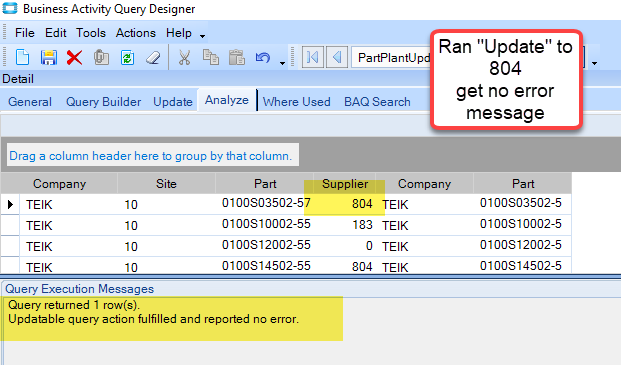Image resolution: width=621 pixels, height=365 pixels.
Task: Select row selector for part 0100S10002-55
Action: point(10,225)
